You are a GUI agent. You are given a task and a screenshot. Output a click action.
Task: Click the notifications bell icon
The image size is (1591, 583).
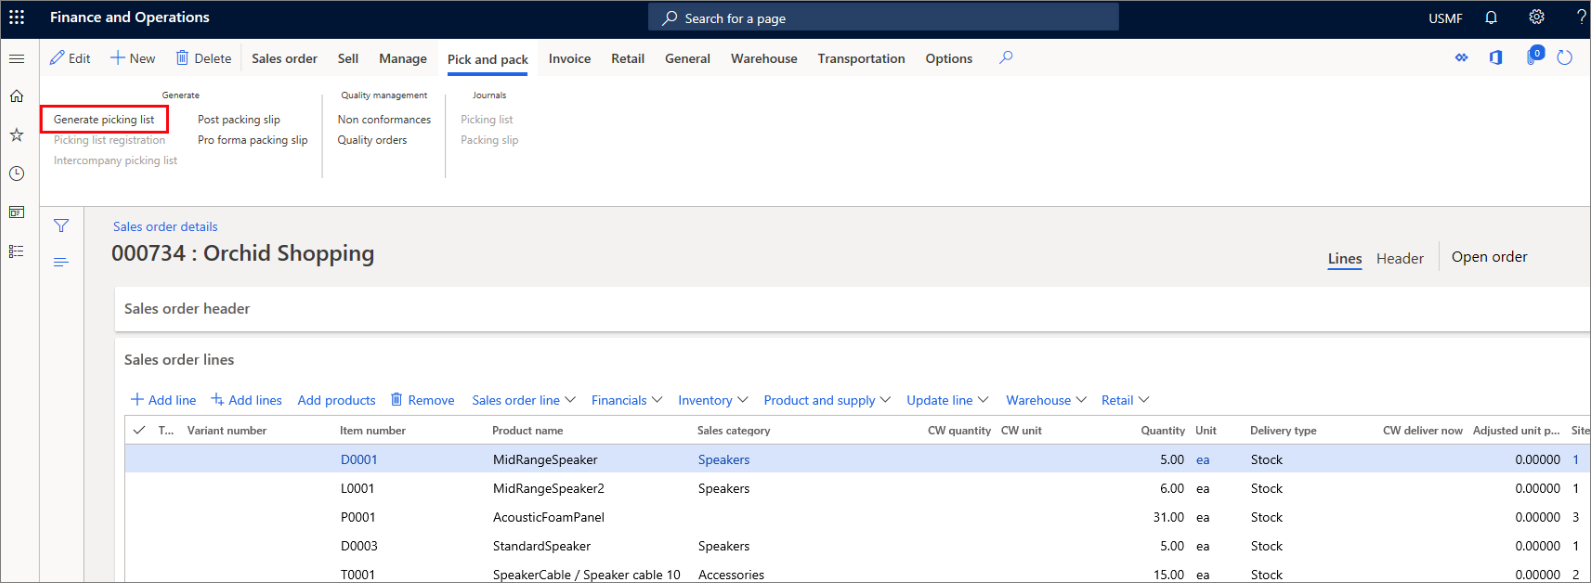click(1491, 18)
